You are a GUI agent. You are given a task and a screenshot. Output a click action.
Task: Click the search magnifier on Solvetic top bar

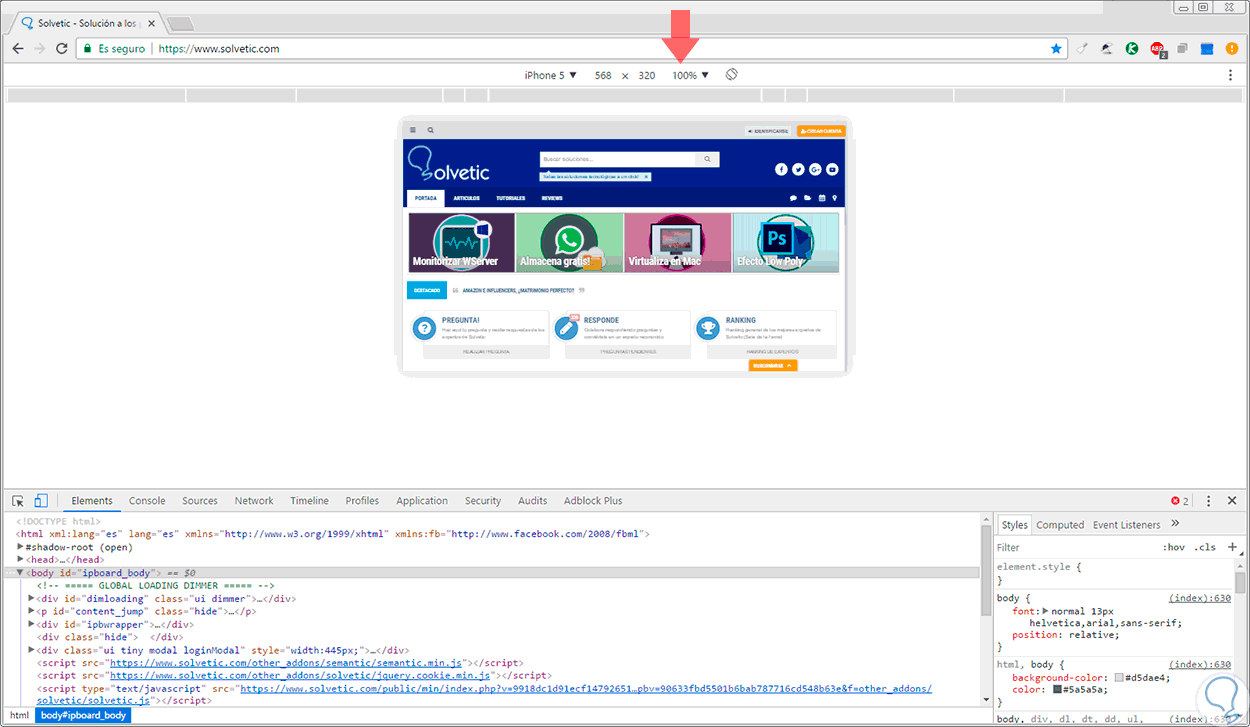431,130
